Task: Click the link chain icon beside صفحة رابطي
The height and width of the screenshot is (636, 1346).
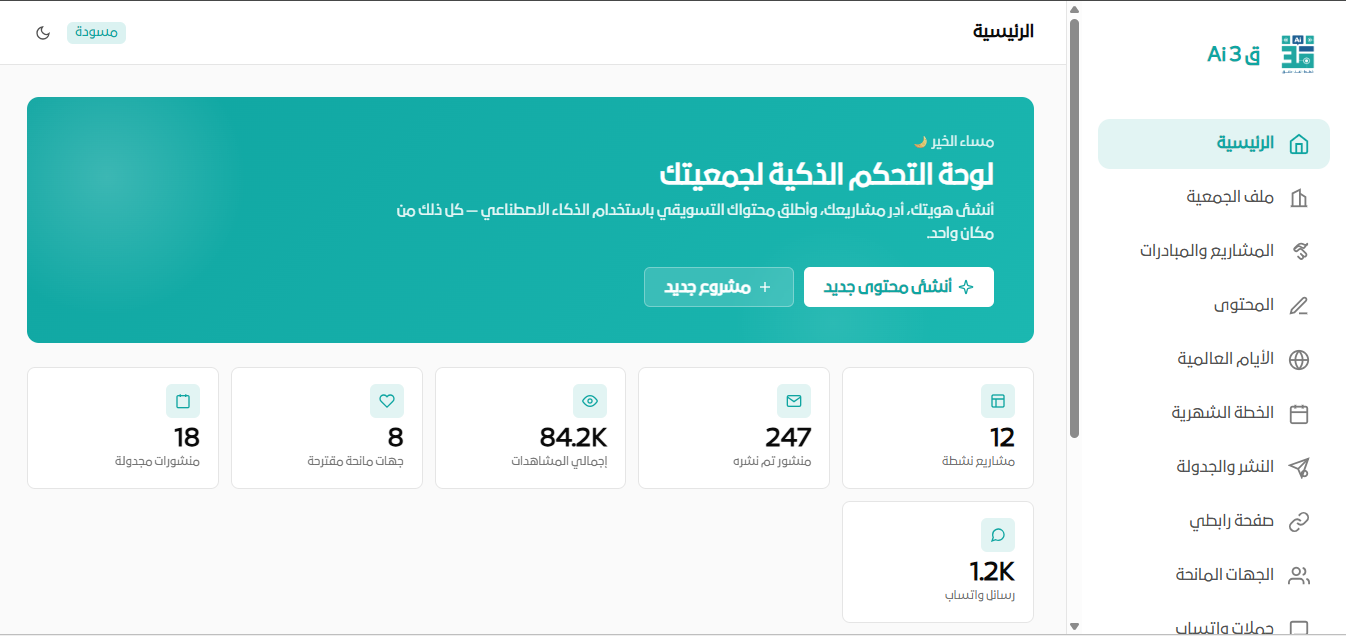Action: coord(1299,522)
